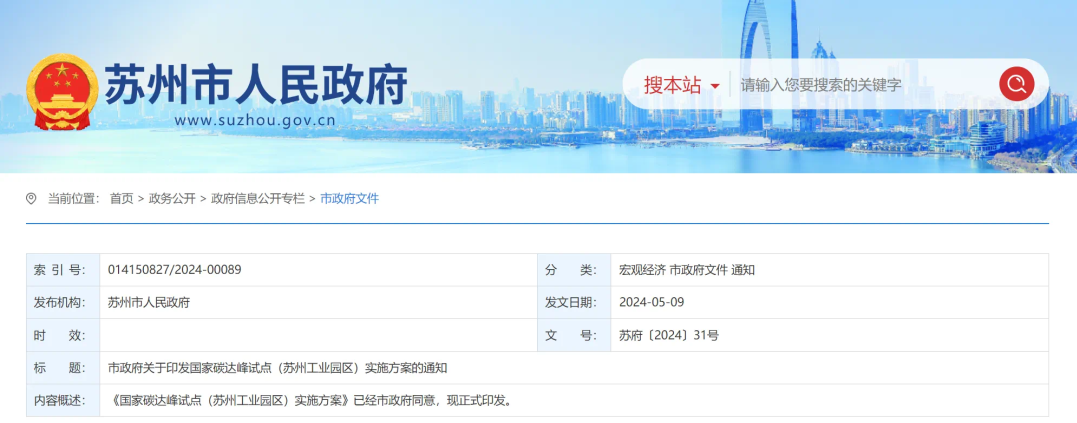
Task: Click the 发布机构 value 苏州市人民政府
Action: pos(148,303)
